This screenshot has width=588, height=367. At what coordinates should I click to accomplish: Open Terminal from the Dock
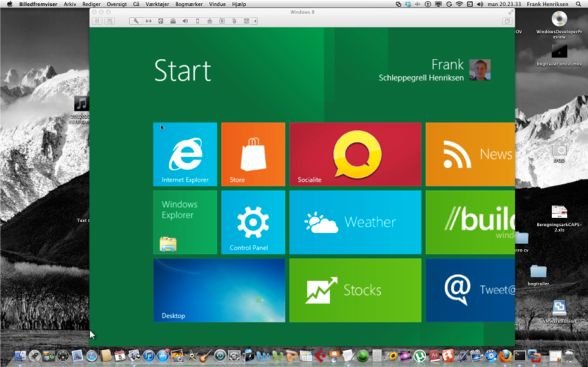(519, 355)
